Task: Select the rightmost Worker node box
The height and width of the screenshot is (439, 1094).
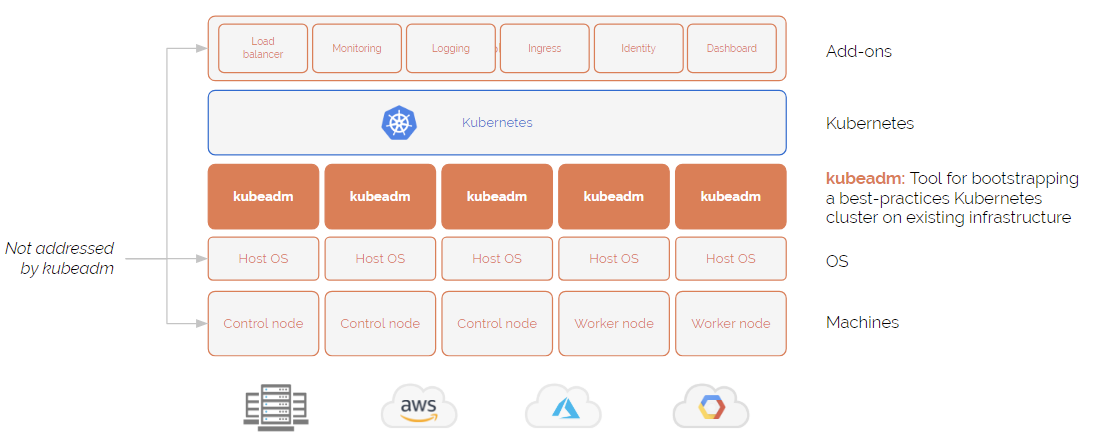Action: [731, 323]
